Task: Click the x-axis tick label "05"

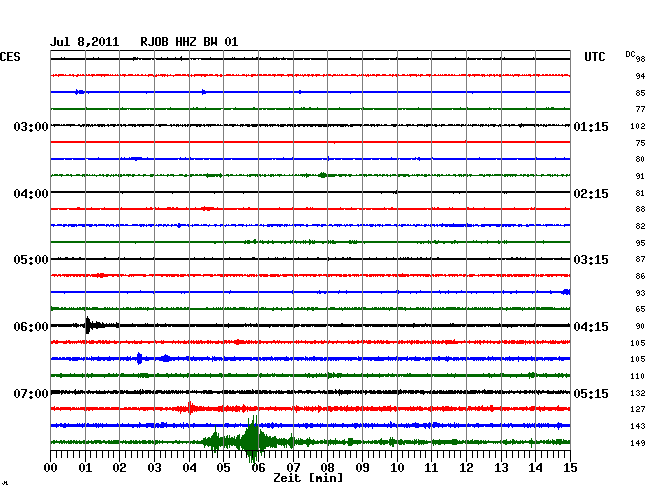Action: coord(223,467)
